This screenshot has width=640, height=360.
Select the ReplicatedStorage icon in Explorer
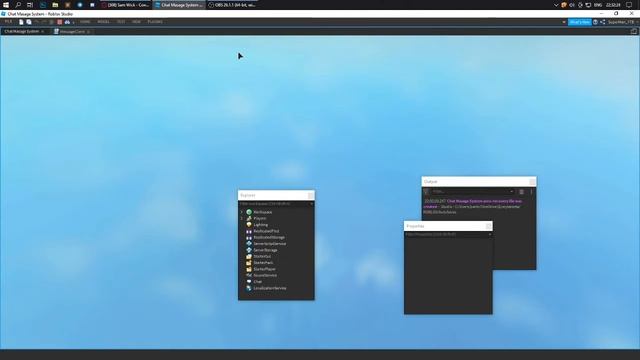pos(249,238)
